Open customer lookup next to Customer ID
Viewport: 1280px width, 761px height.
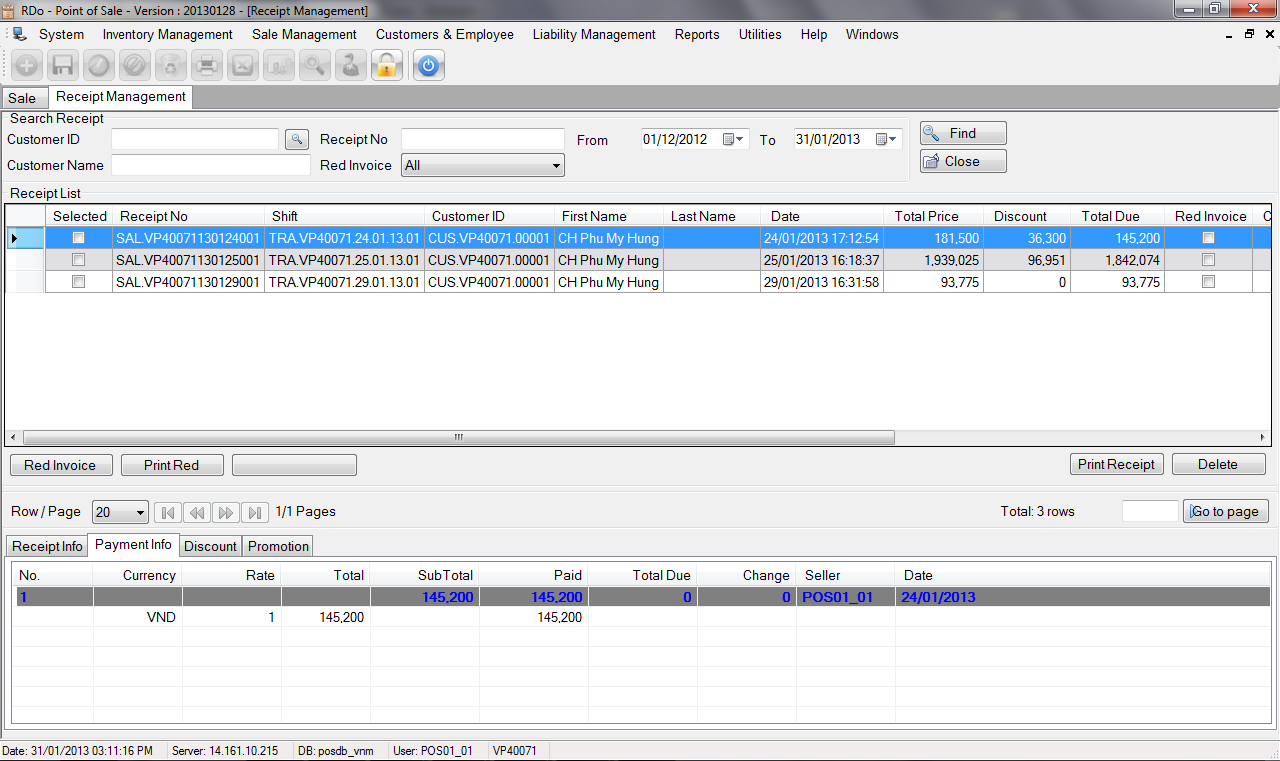pyautogui.click(x=297, y=140)
